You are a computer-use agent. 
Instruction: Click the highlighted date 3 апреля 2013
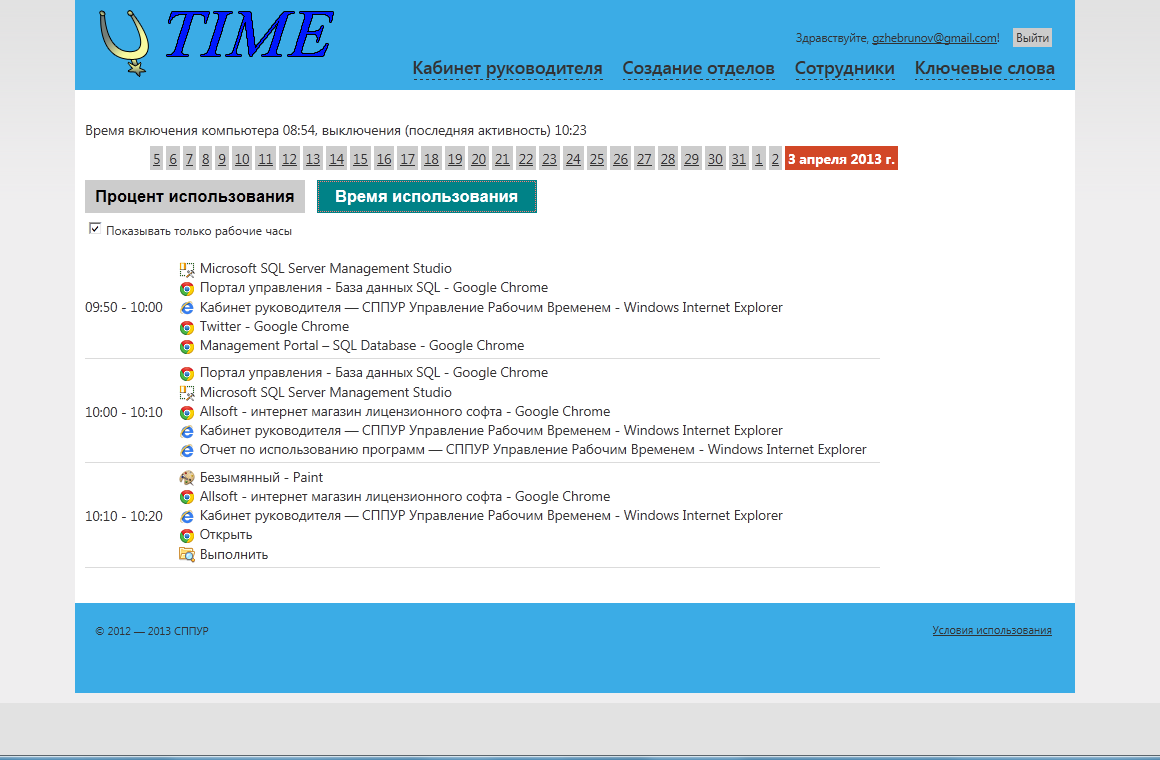coord(841,158)
